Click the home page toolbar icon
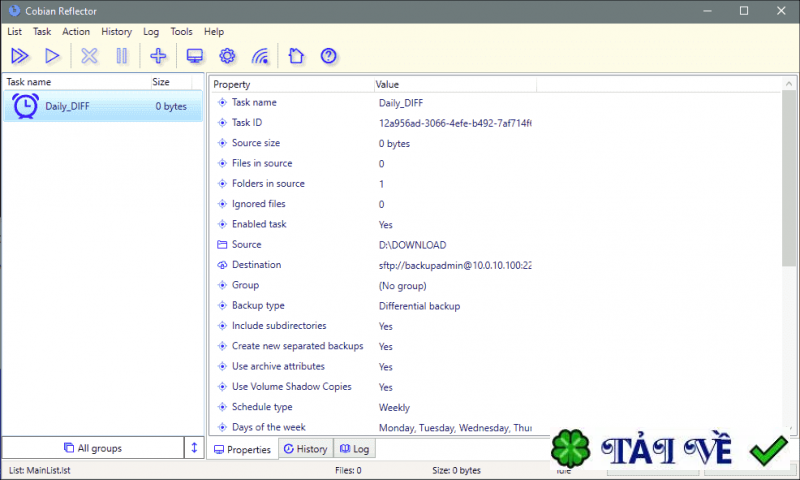Screen dimensions: 800x480 296,56
